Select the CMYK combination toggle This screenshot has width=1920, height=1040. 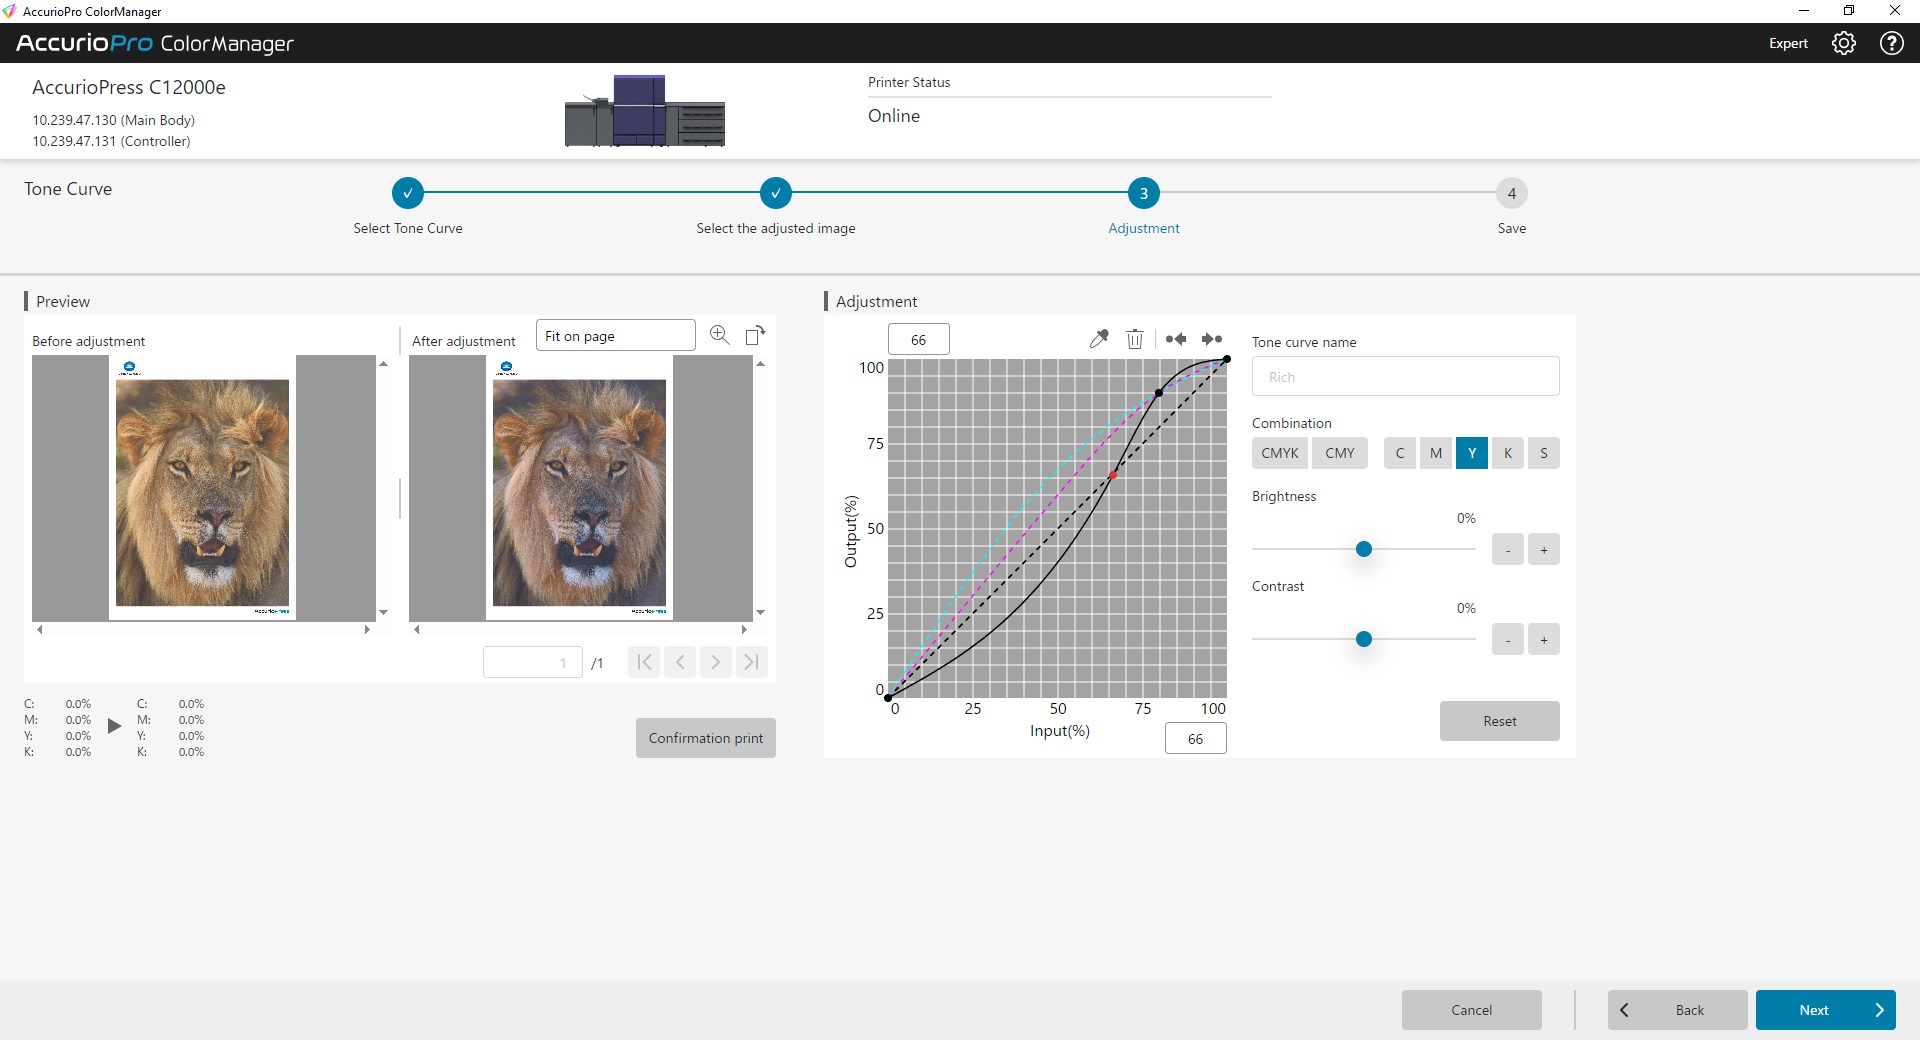tap(1280, 453)
